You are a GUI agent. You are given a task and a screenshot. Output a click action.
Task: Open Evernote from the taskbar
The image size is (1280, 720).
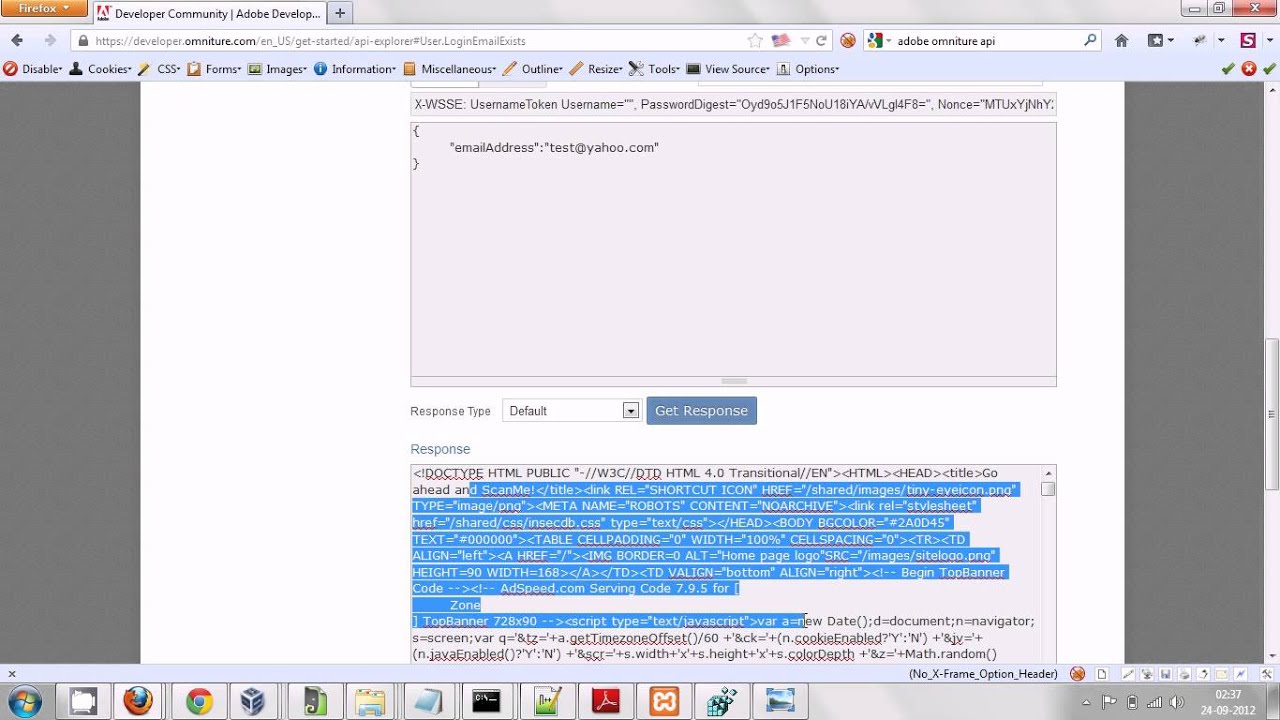(x=313, y=702)
